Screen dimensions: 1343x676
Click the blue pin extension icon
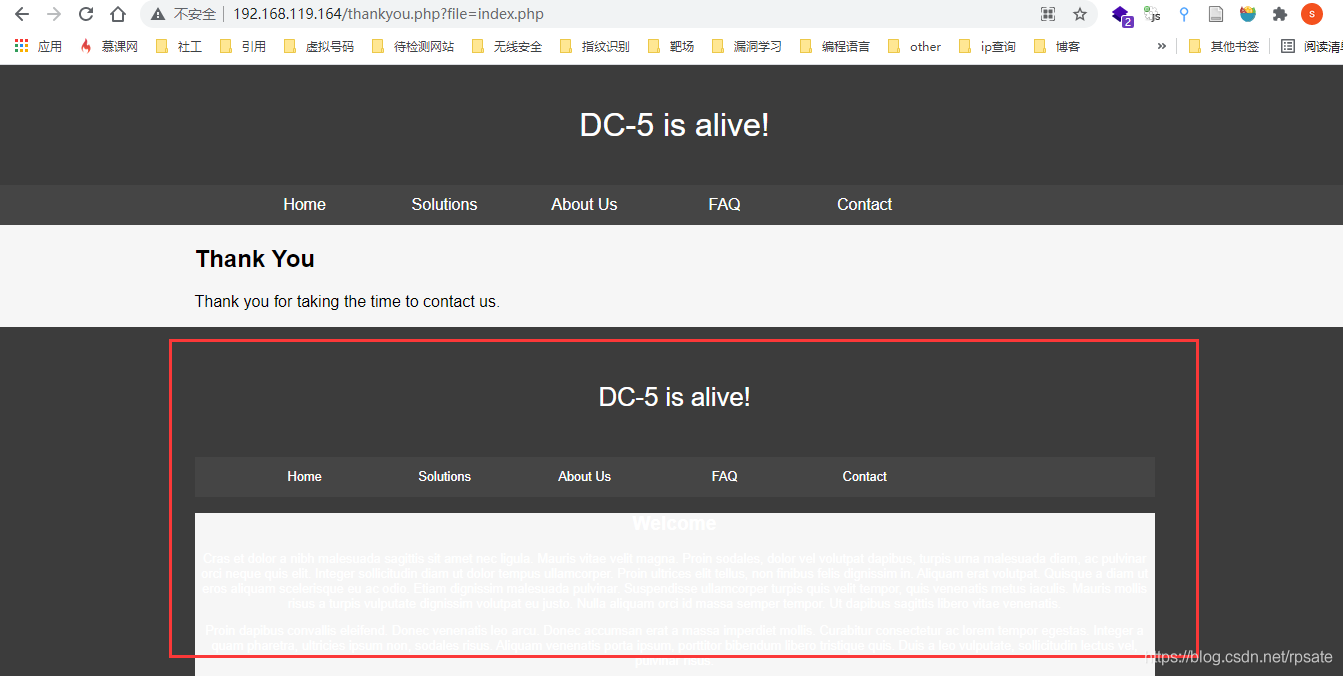click(1184, 14)
